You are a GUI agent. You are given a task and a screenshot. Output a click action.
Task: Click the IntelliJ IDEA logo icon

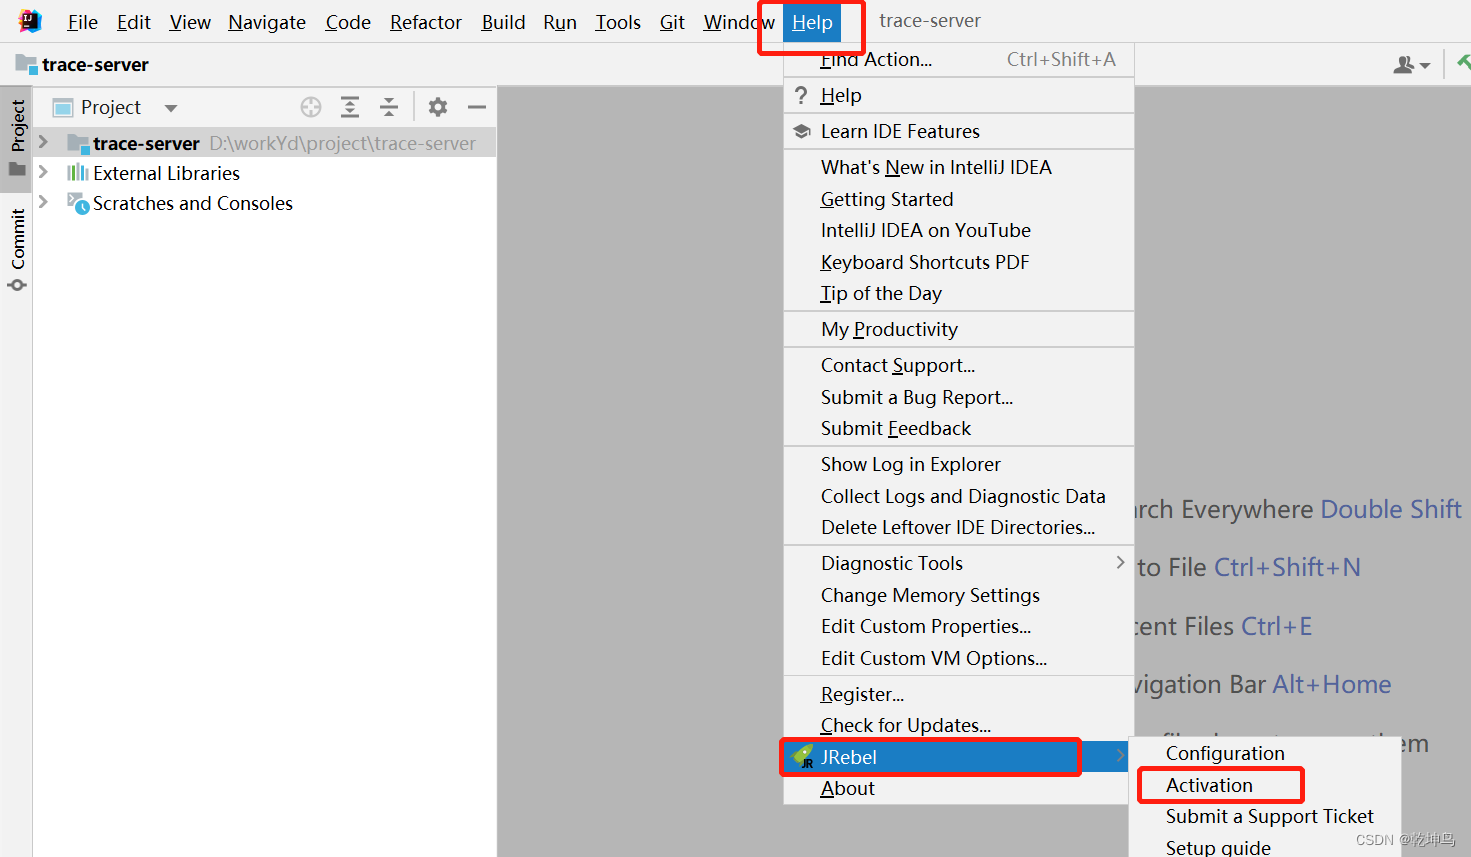[30, 21]
